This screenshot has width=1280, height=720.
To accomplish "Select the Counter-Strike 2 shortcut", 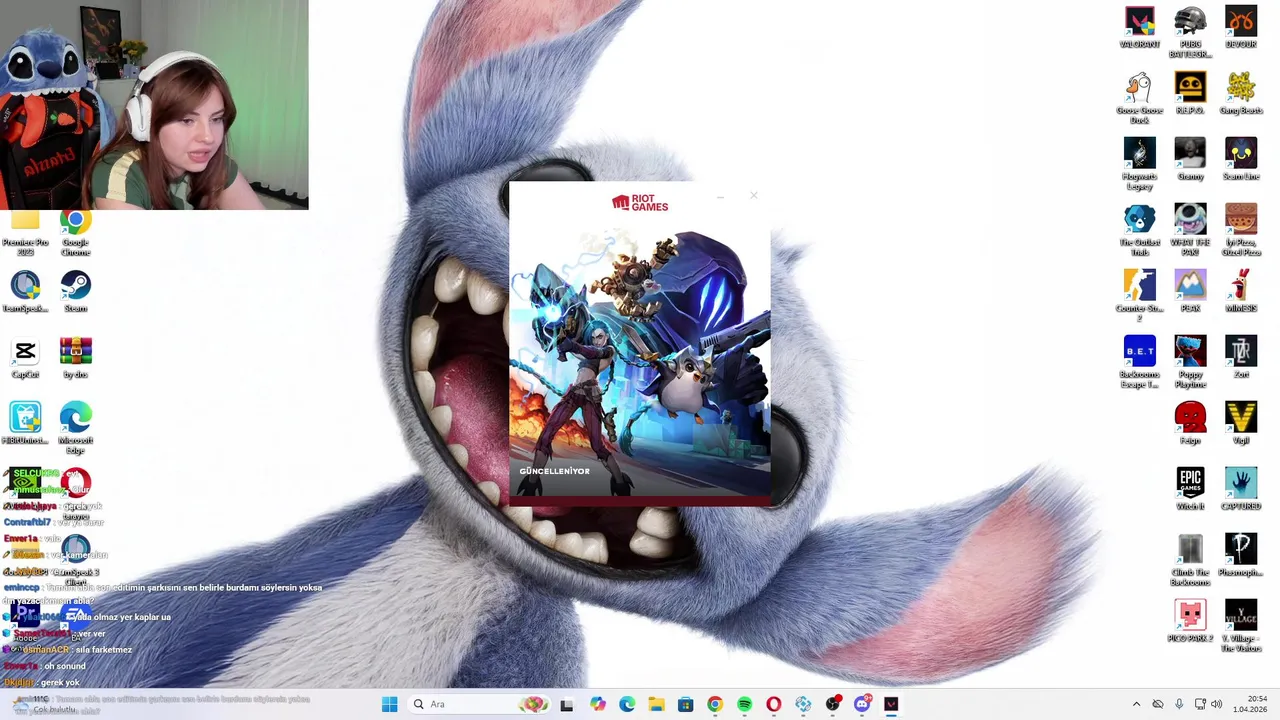I will click(1139, 296).
